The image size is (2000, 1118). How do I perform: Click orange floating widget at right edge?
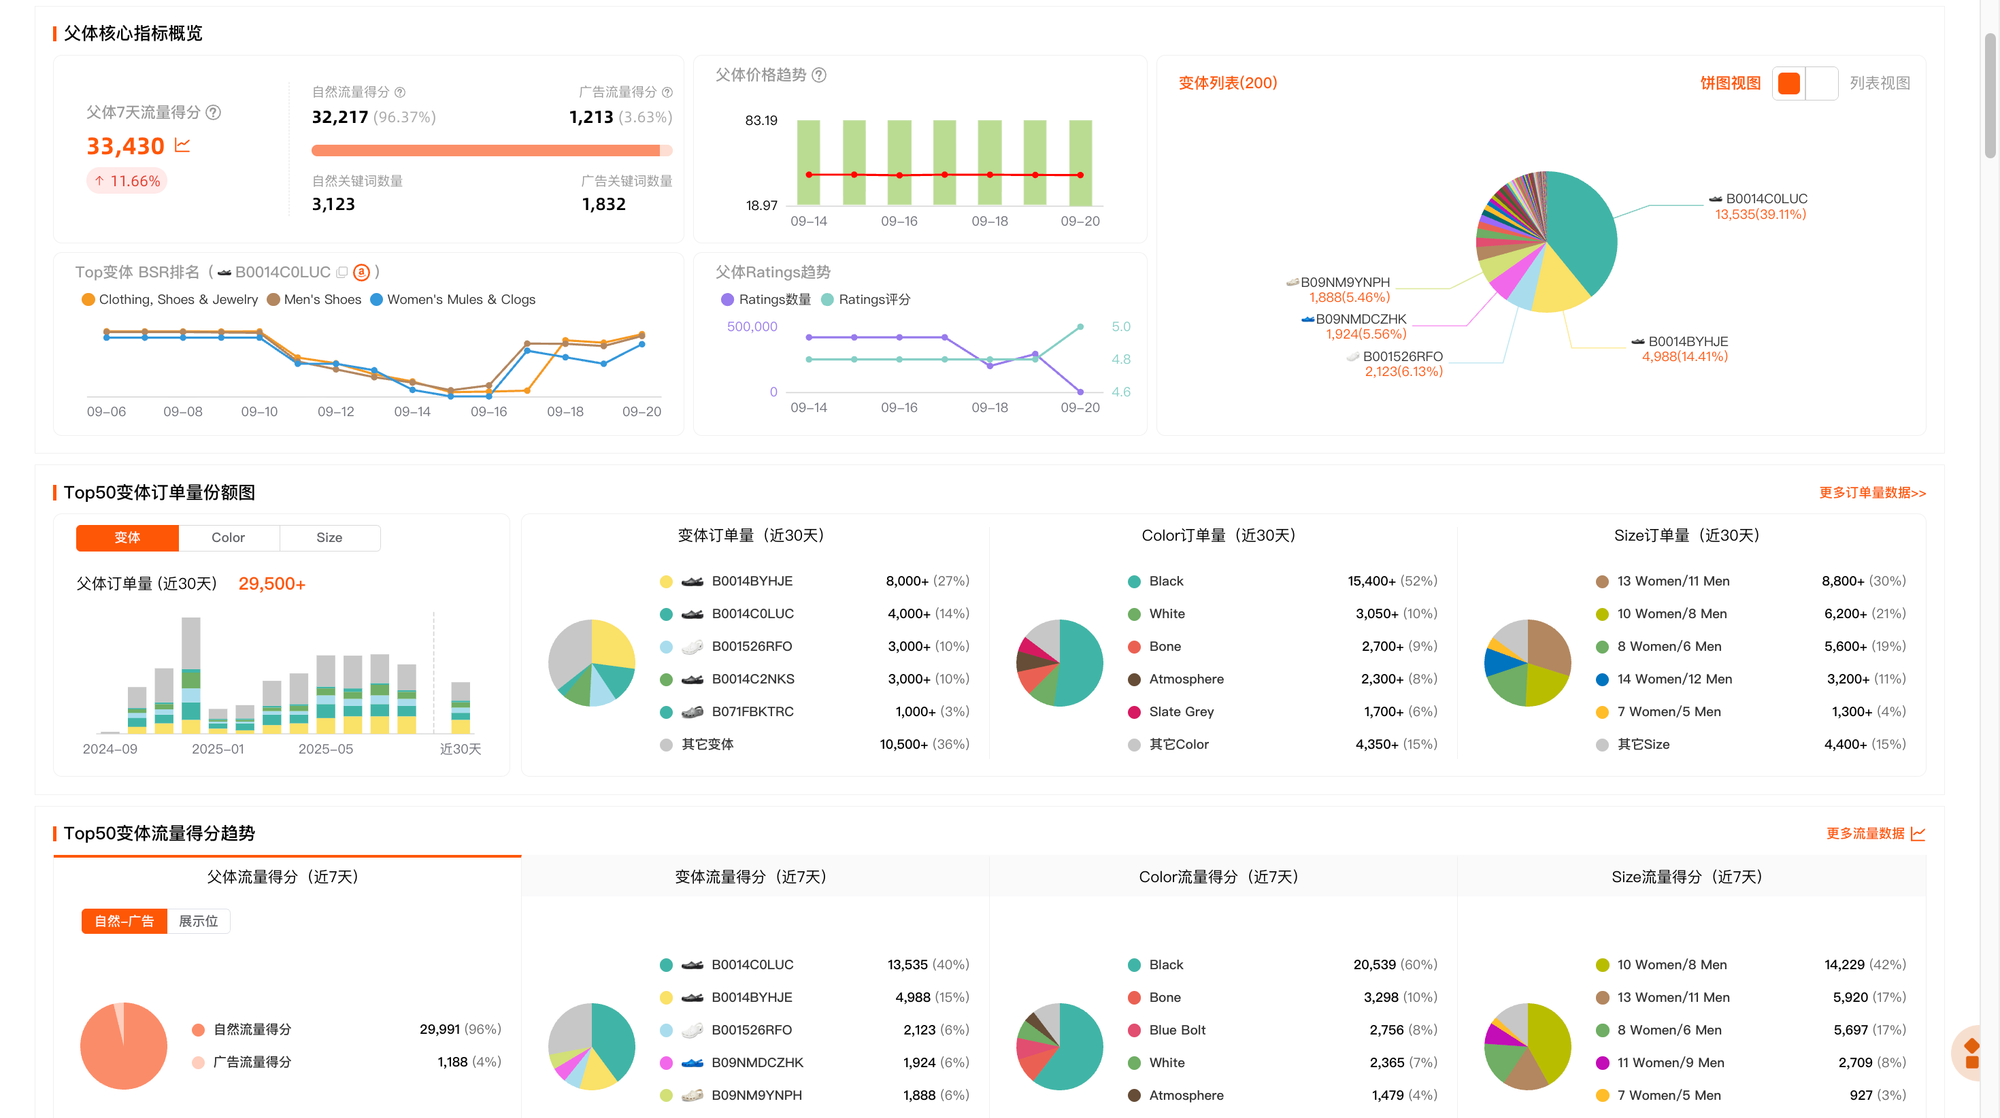tap(1971, 1053)
